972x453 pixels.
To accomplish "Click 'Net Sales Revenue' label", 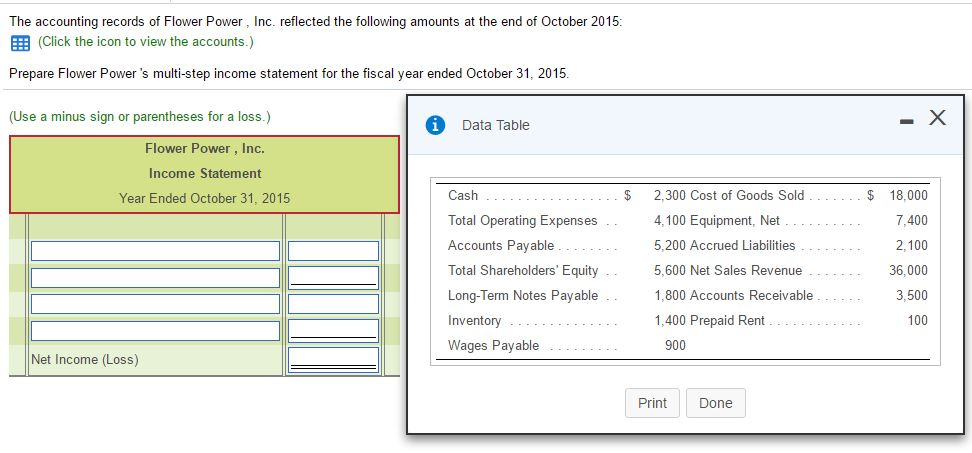I will pos(746,270).
